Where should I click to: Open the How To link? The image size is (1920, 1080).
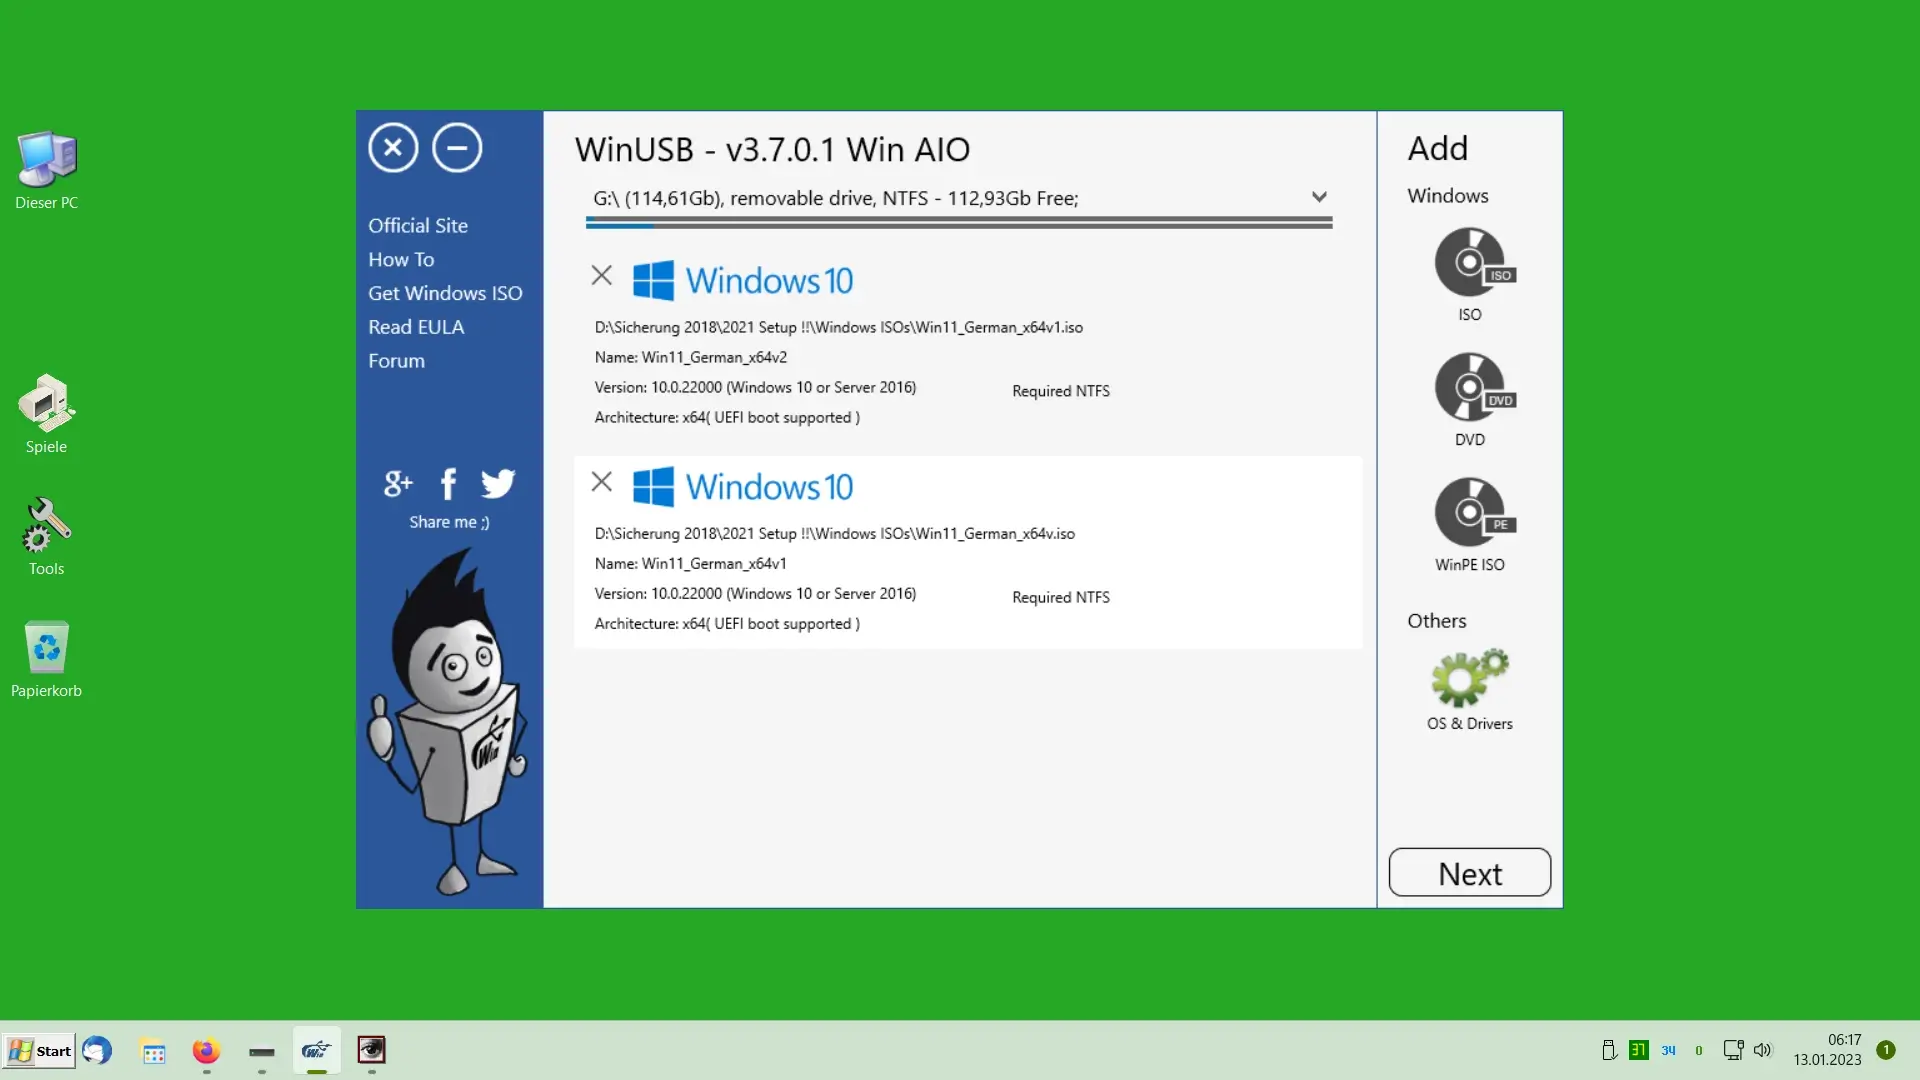pyautogui.click(x=401, y=260)
